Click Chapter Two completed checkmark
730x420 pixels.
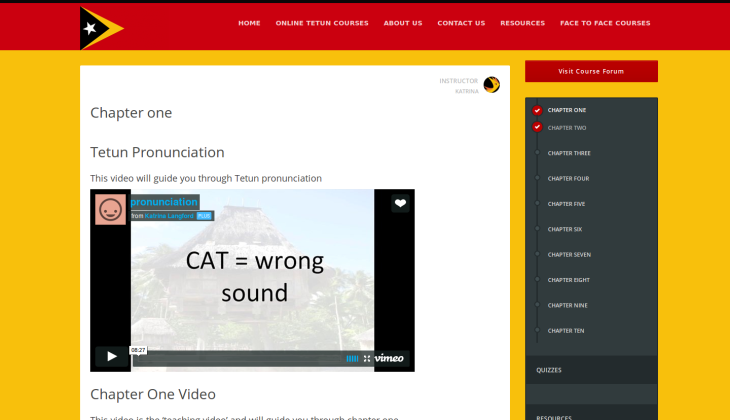coord(537,127)
